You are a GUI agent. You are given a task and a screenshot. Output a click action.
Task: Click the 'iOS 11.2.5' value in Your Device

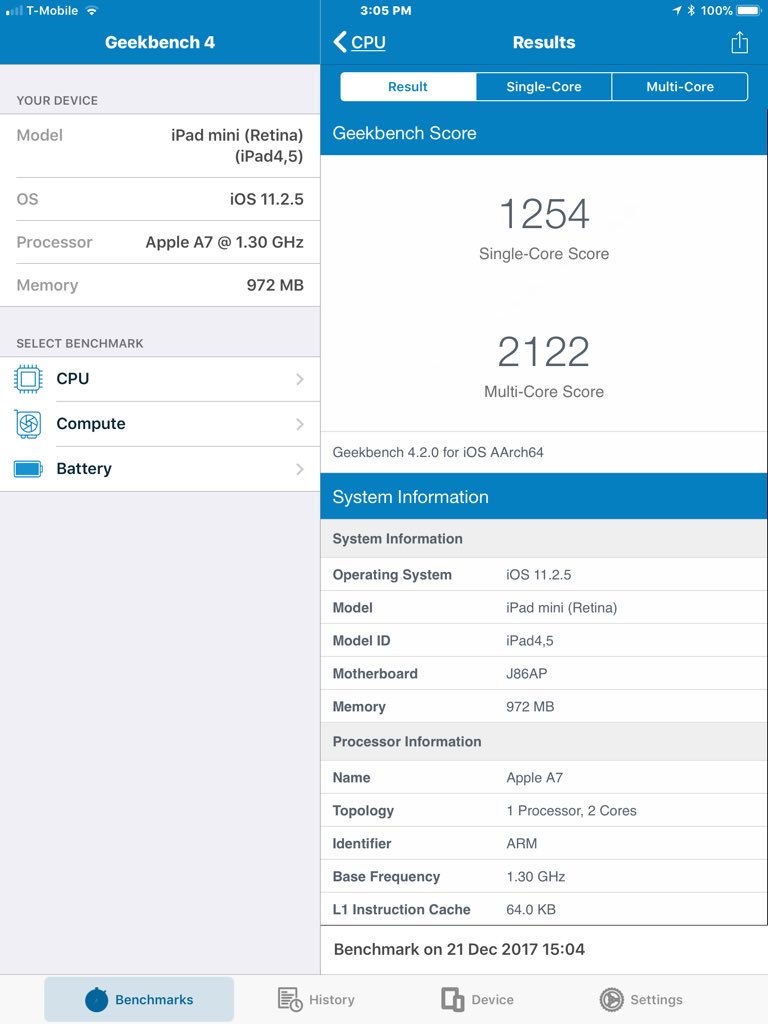point(266,199)
